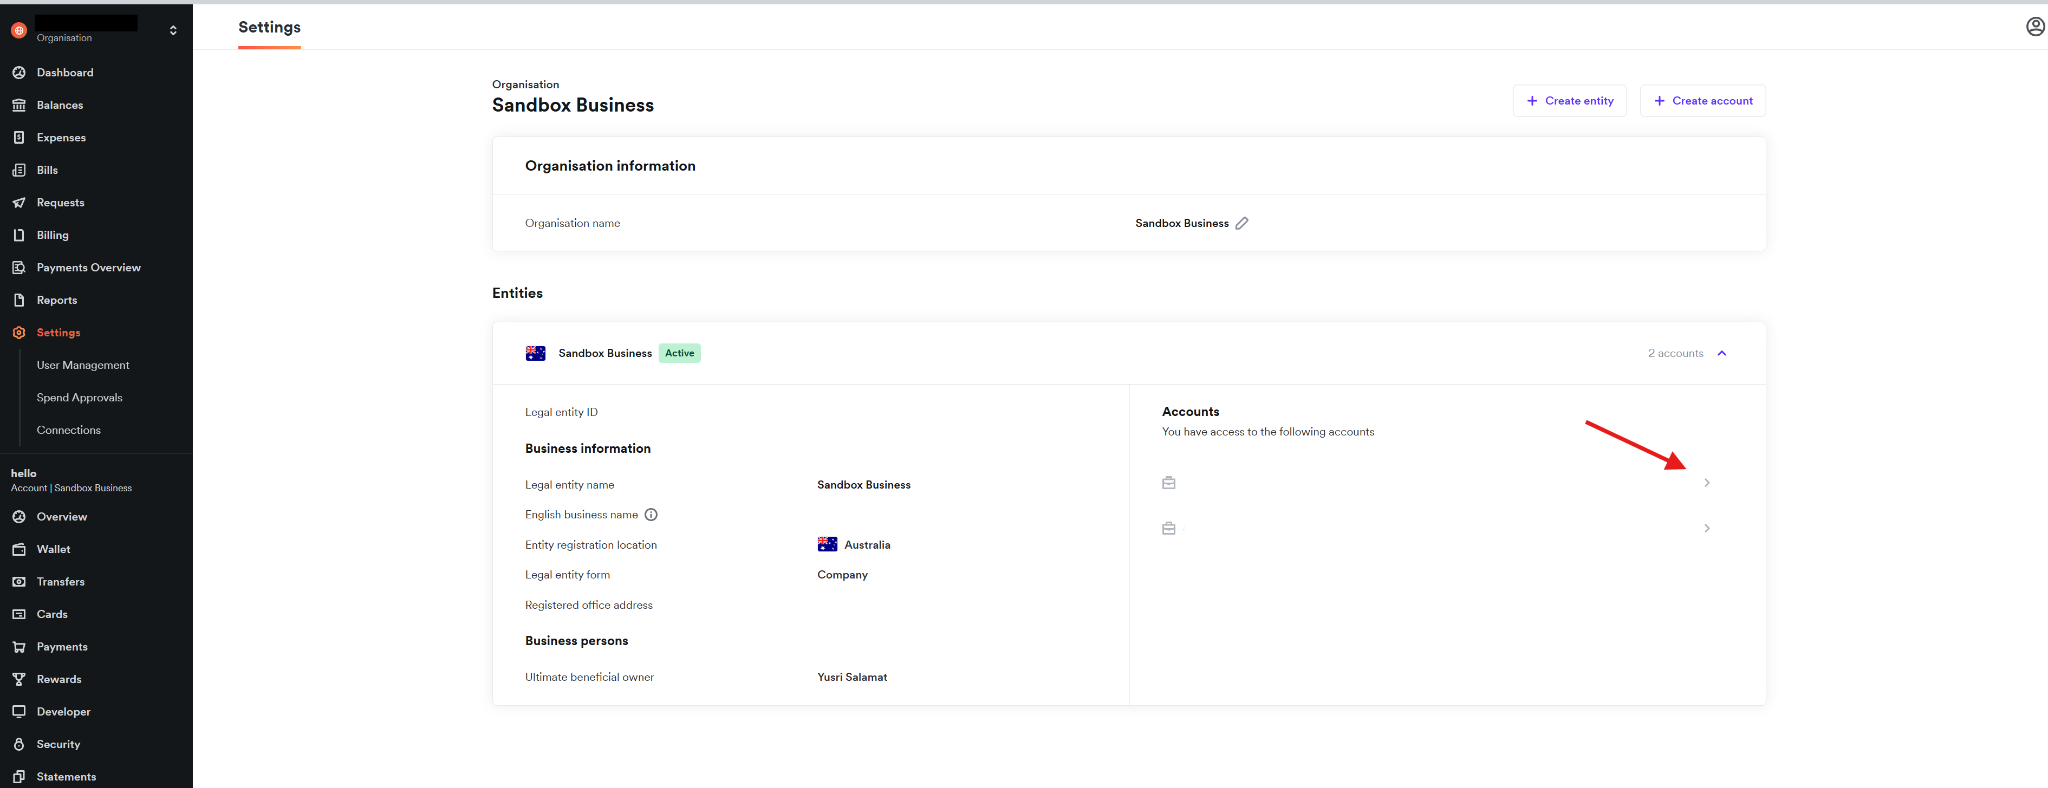Click the Rewards trophy icon
Screen dimensions: 2048x788
19,679
